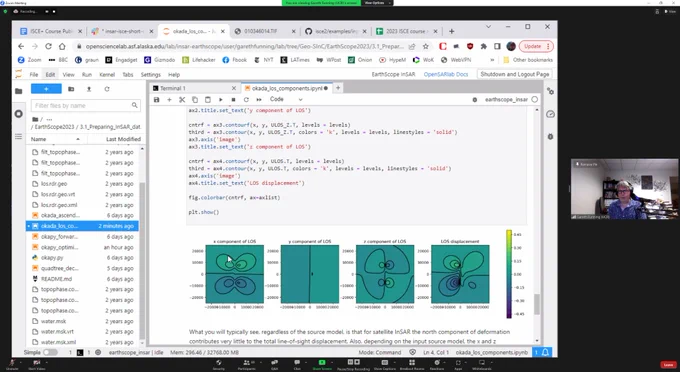Click the blue new launcher plus button
This screenshot has height=372, width=680.
tap(46, 89)
